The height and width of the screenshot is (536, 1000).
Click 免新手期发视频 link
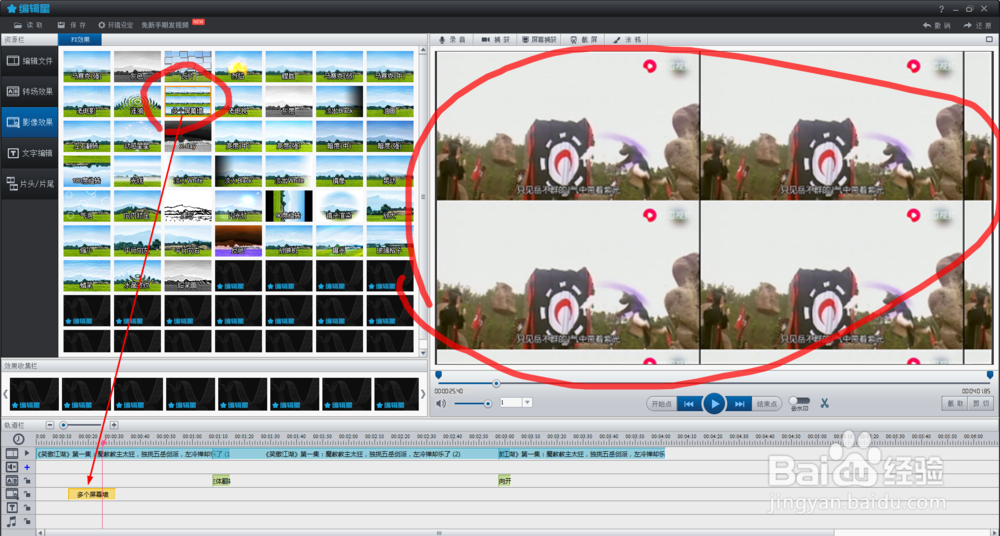[x=165, y=25]
